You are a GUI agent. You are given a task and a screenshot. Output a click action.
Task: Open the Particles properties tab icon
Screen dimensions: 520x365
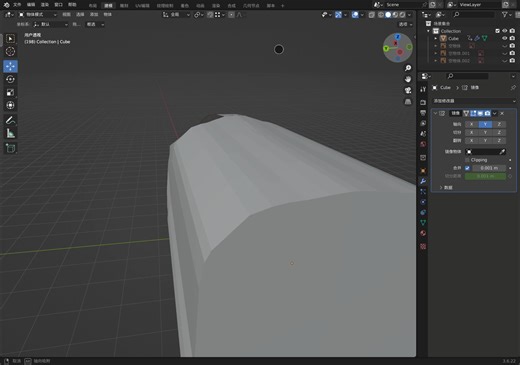point(423,192)
